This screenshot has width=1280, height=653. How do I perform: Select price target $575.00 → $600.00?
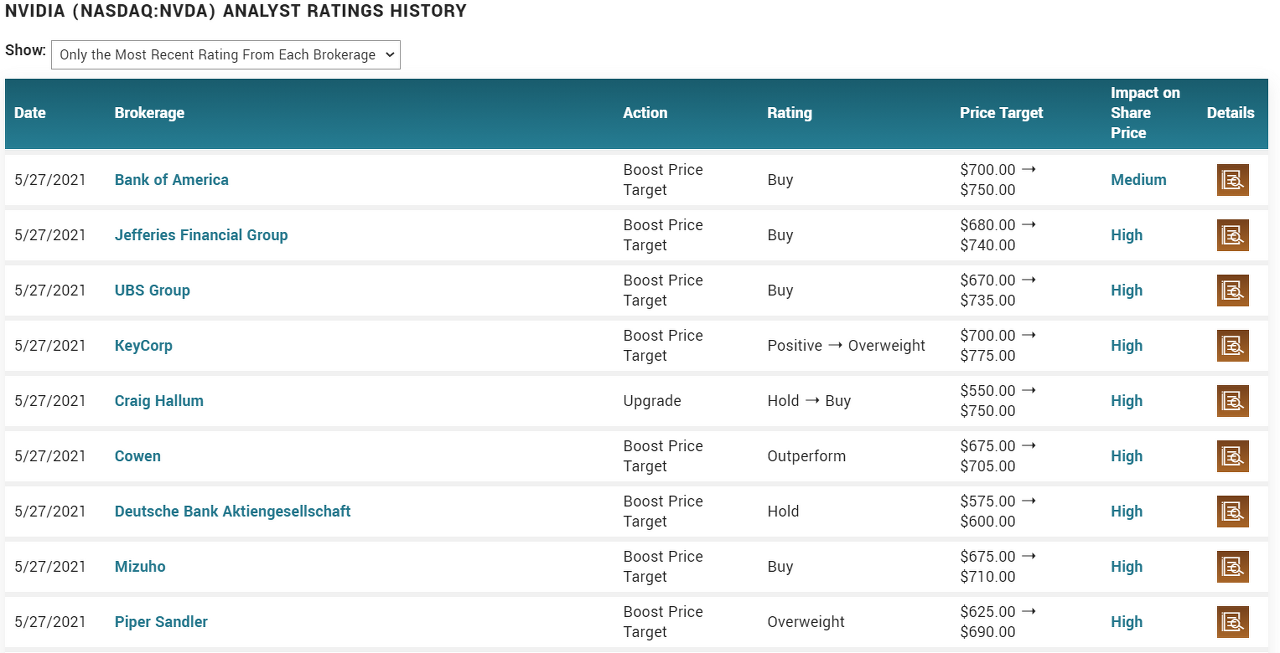point(998,511)
